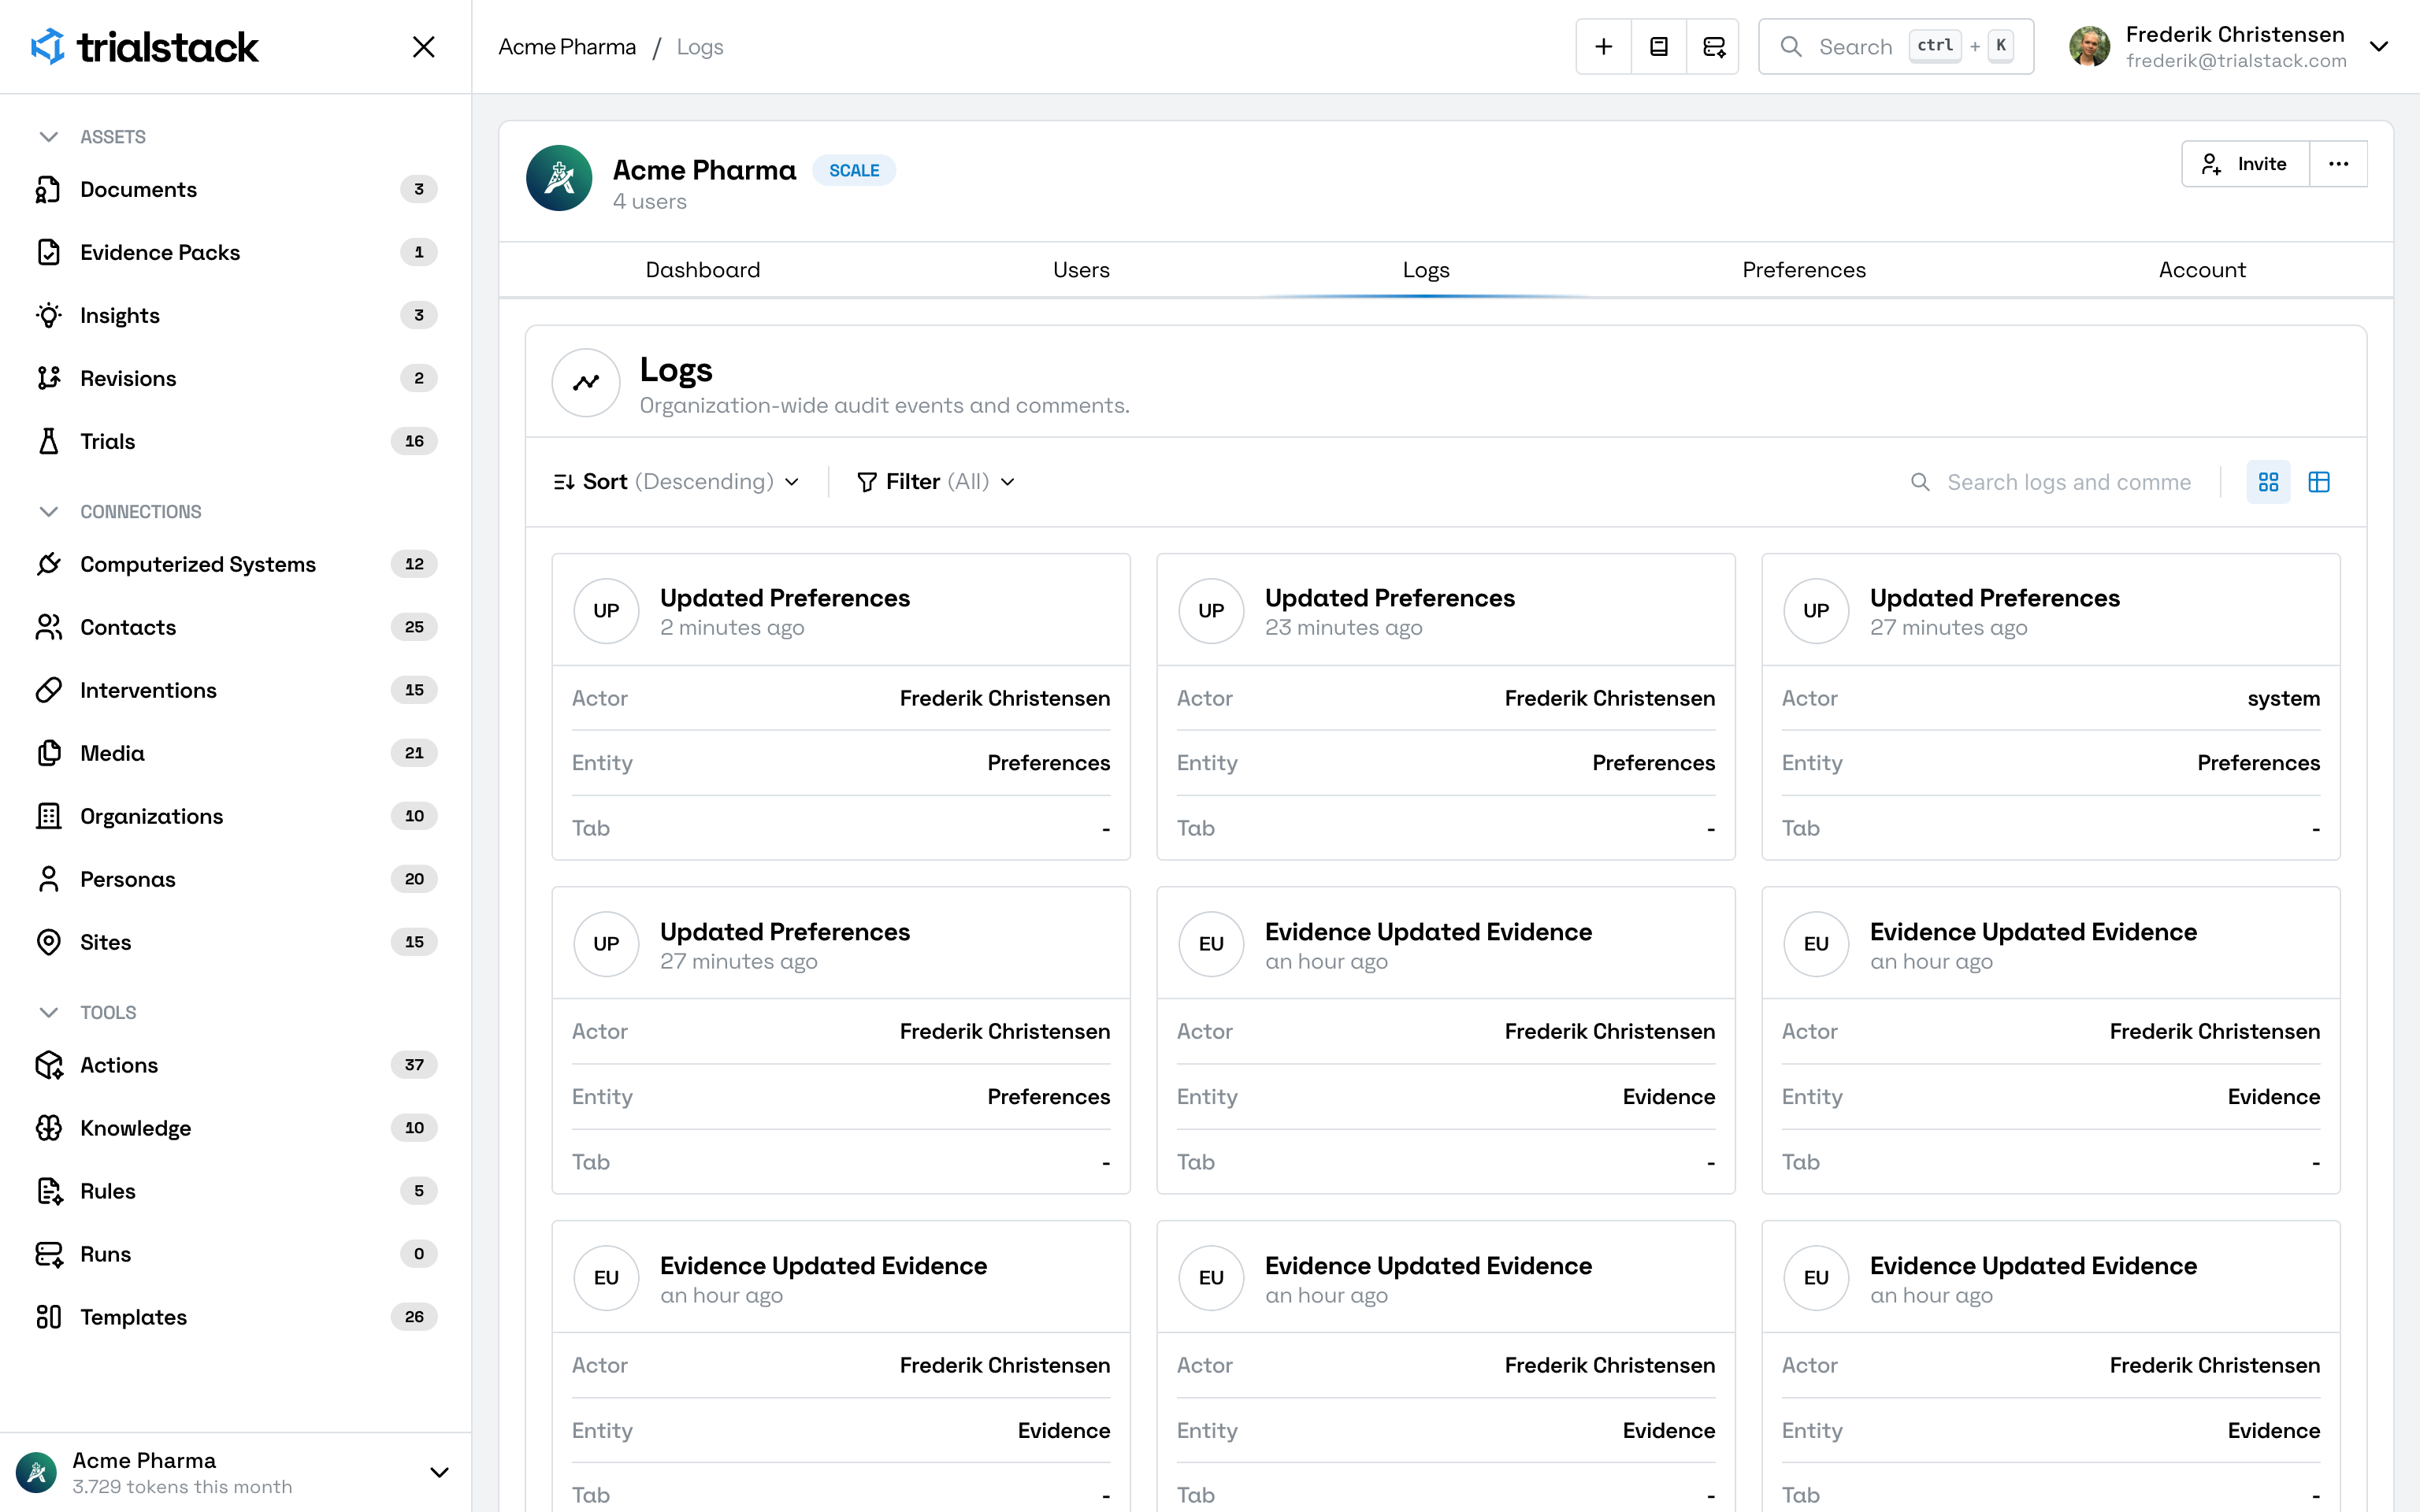Image resolution: width=2420 pixels, height=1512 pixels.
Task: Open Media in the sidebar
Action: click(236, 753)
